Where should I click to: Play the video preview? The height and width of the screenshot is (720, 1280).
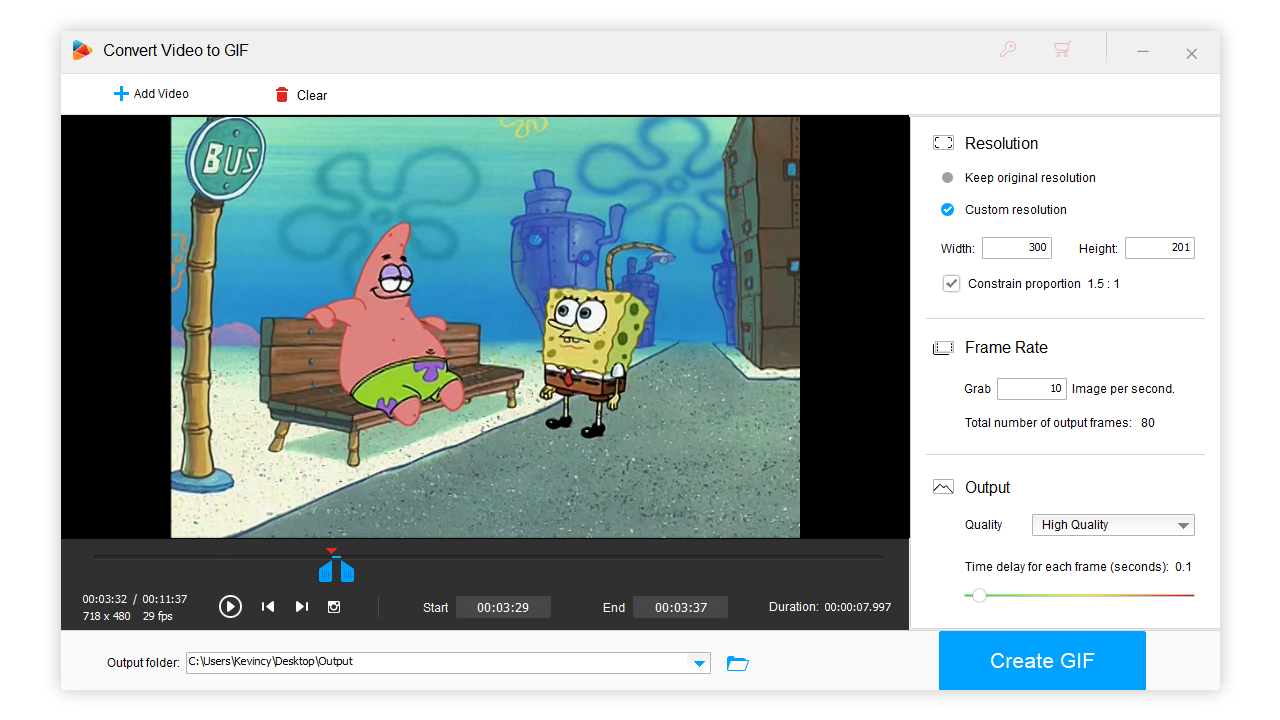tap(230, 606)
